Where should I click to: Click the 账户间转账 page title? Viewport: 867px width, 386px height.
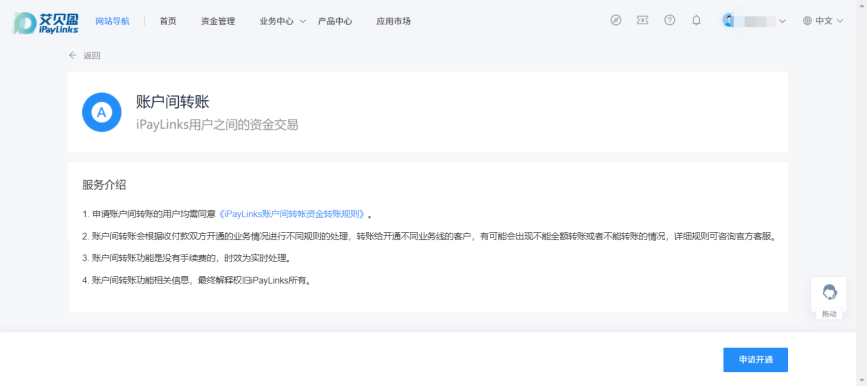[173, 102]
